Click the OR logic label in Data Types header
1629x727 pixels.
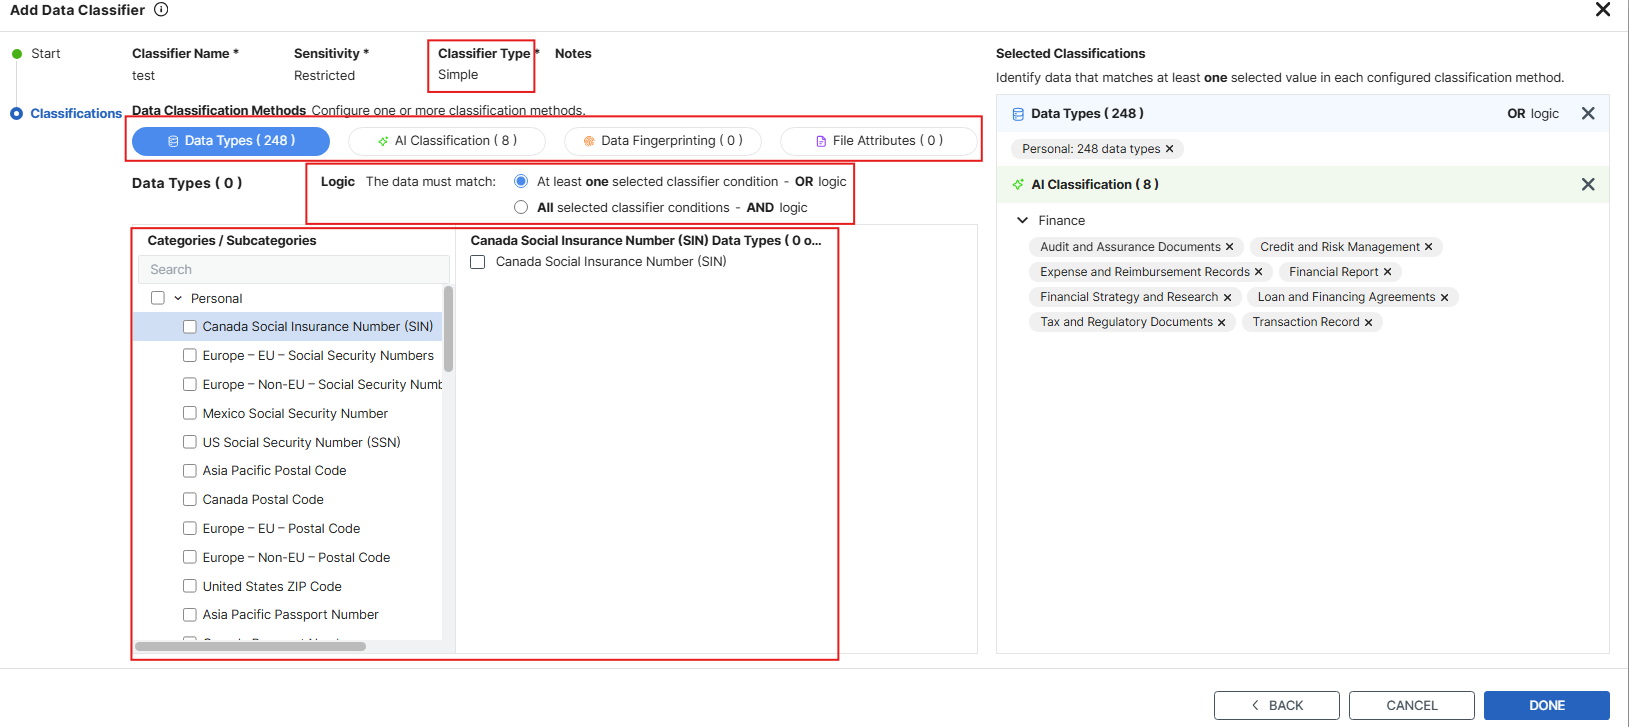click(1533, 114)
